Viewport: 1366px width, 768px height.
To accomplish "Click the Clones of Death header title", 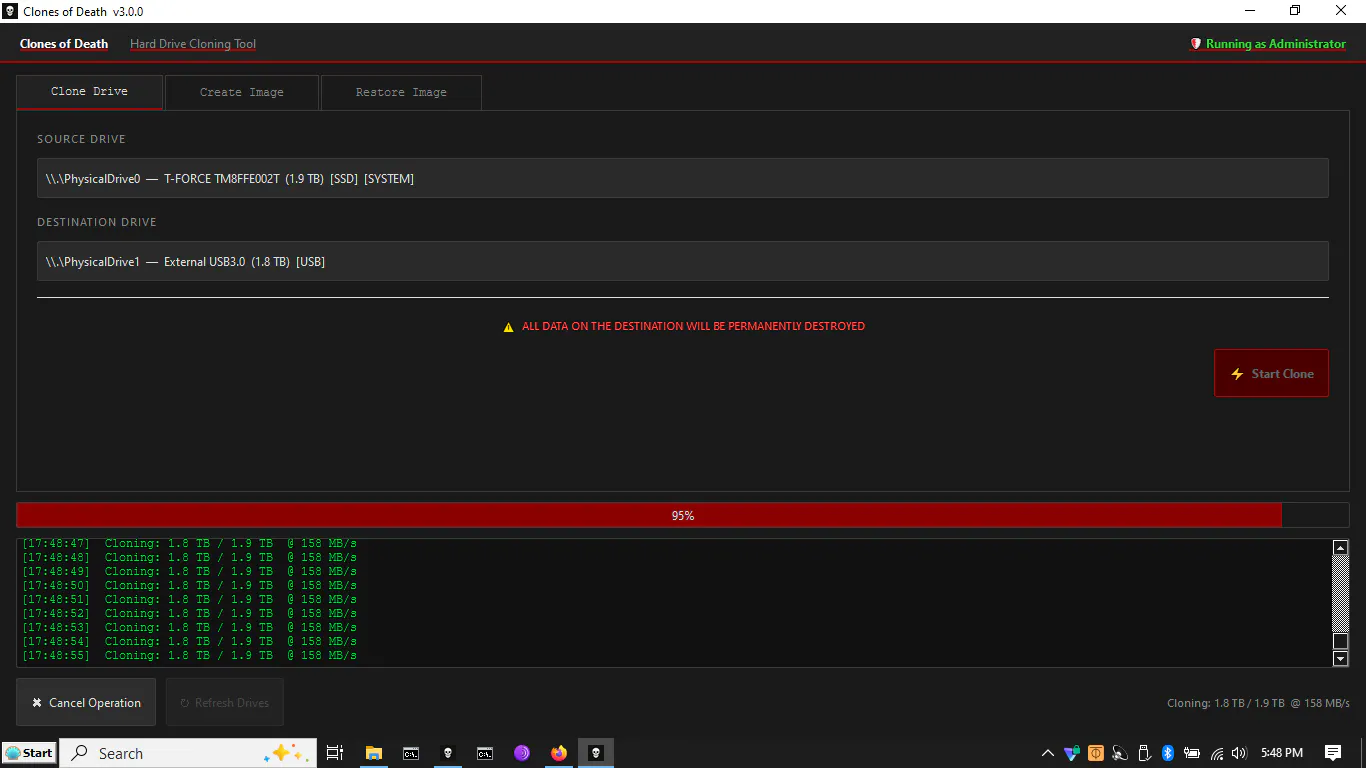I will 64,44.
